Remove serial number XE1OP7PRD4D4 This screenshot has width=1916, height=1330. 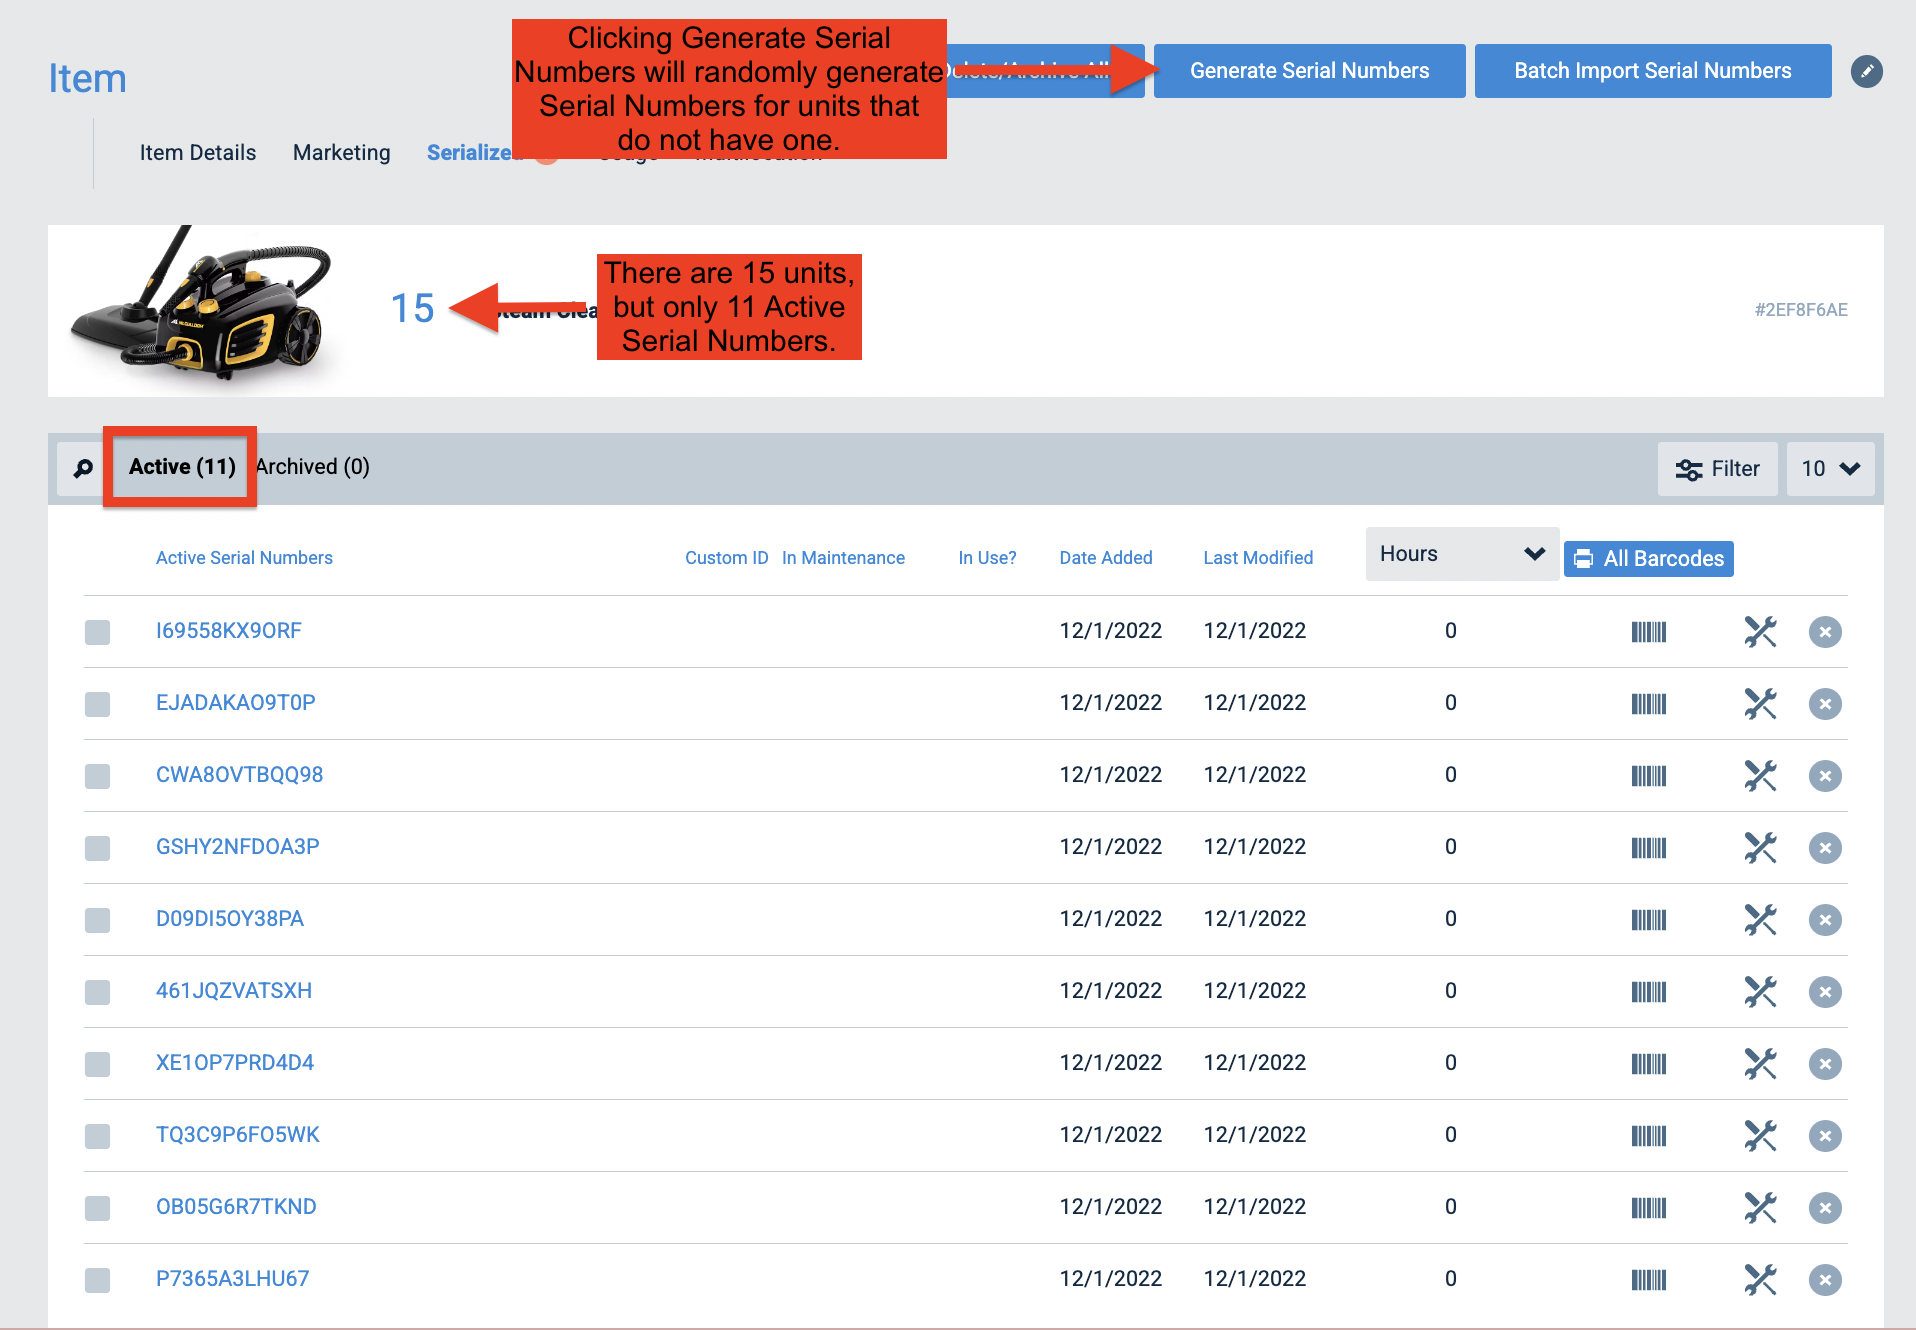[1825, 1063]
